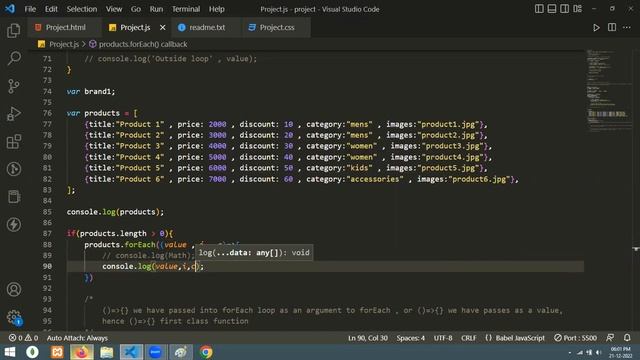The height and width of the screenshot is (360, 640).
Task: Click the code minimap
Action: (608, 92)
